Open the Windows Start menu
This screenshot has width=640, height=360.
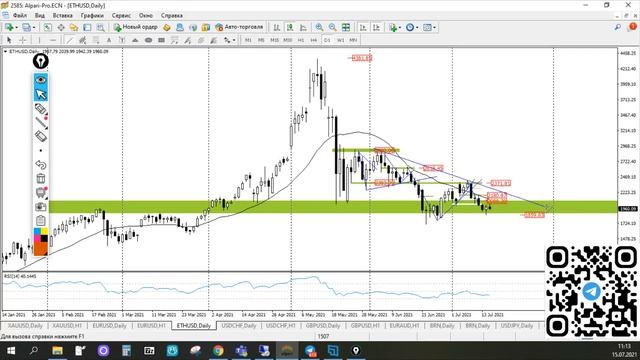[x=11, y=351]
